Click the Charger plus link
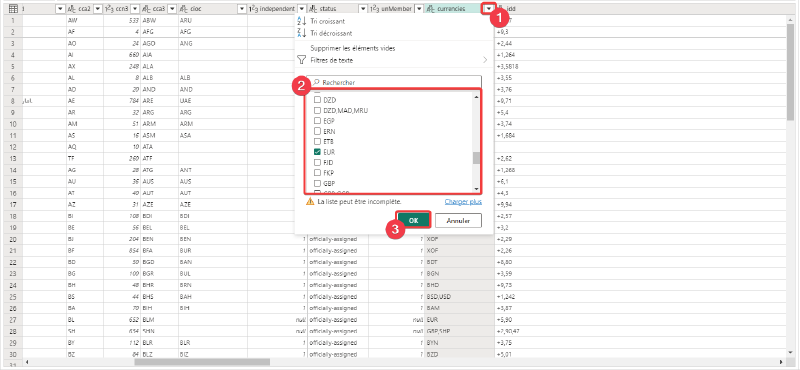Screen dimensions: 800x370 (x=463, y=202)
